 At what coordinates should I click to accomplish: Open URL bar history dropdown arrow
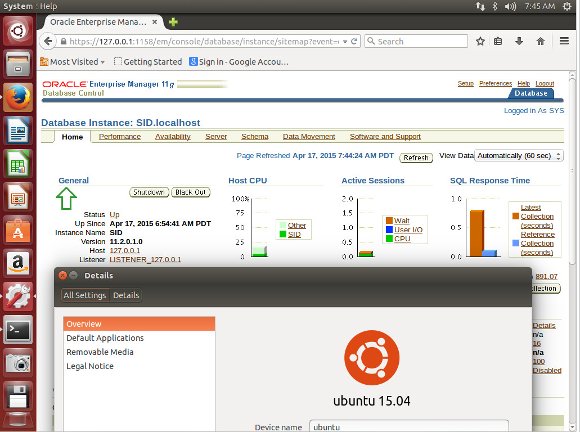pos(345,41)
